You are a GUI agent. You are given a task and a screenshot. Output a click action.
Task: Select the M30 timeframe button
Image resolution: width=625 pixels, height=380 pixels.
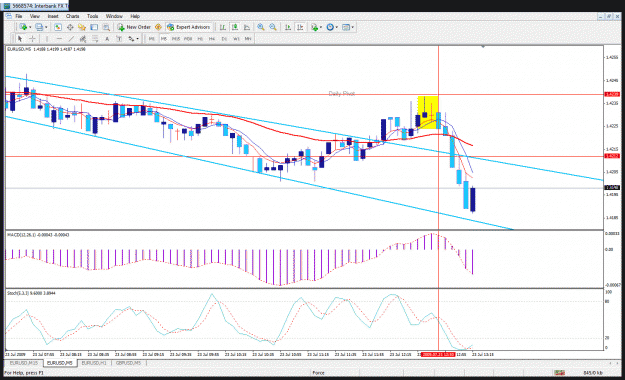(x=188, y=39)
